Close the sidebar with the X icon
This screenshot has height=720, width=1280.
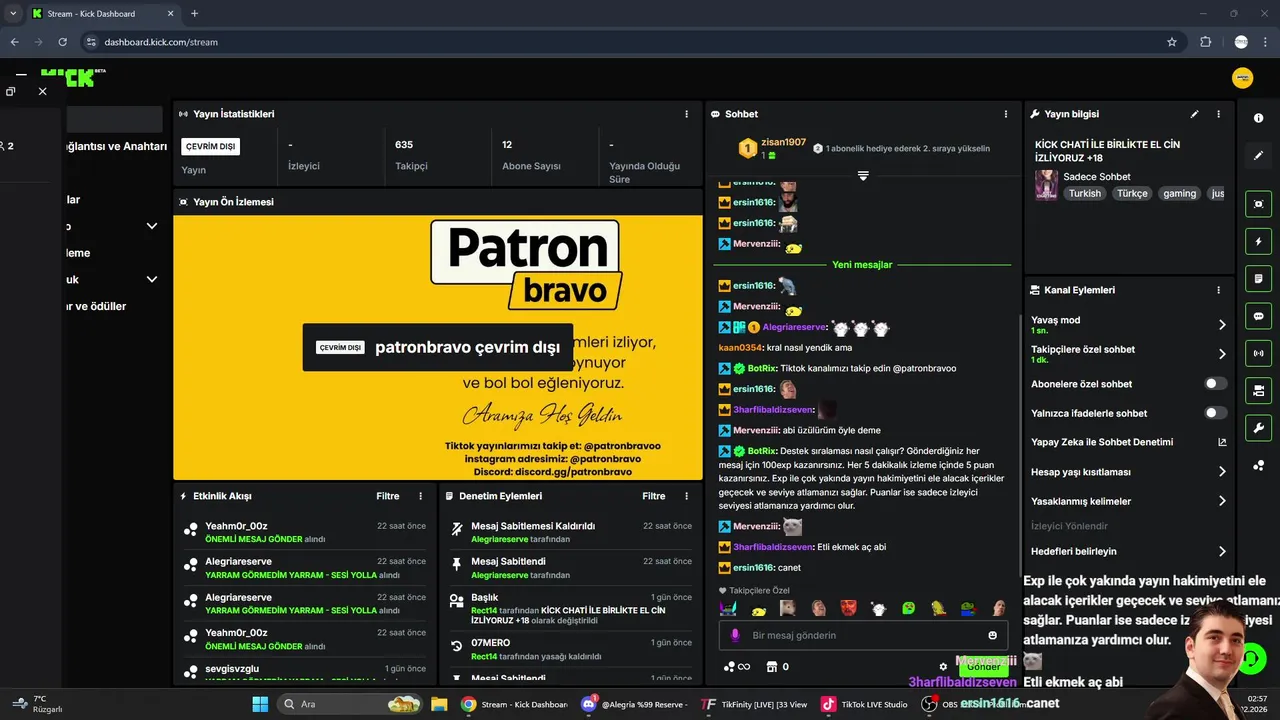(x=42, y=91)
